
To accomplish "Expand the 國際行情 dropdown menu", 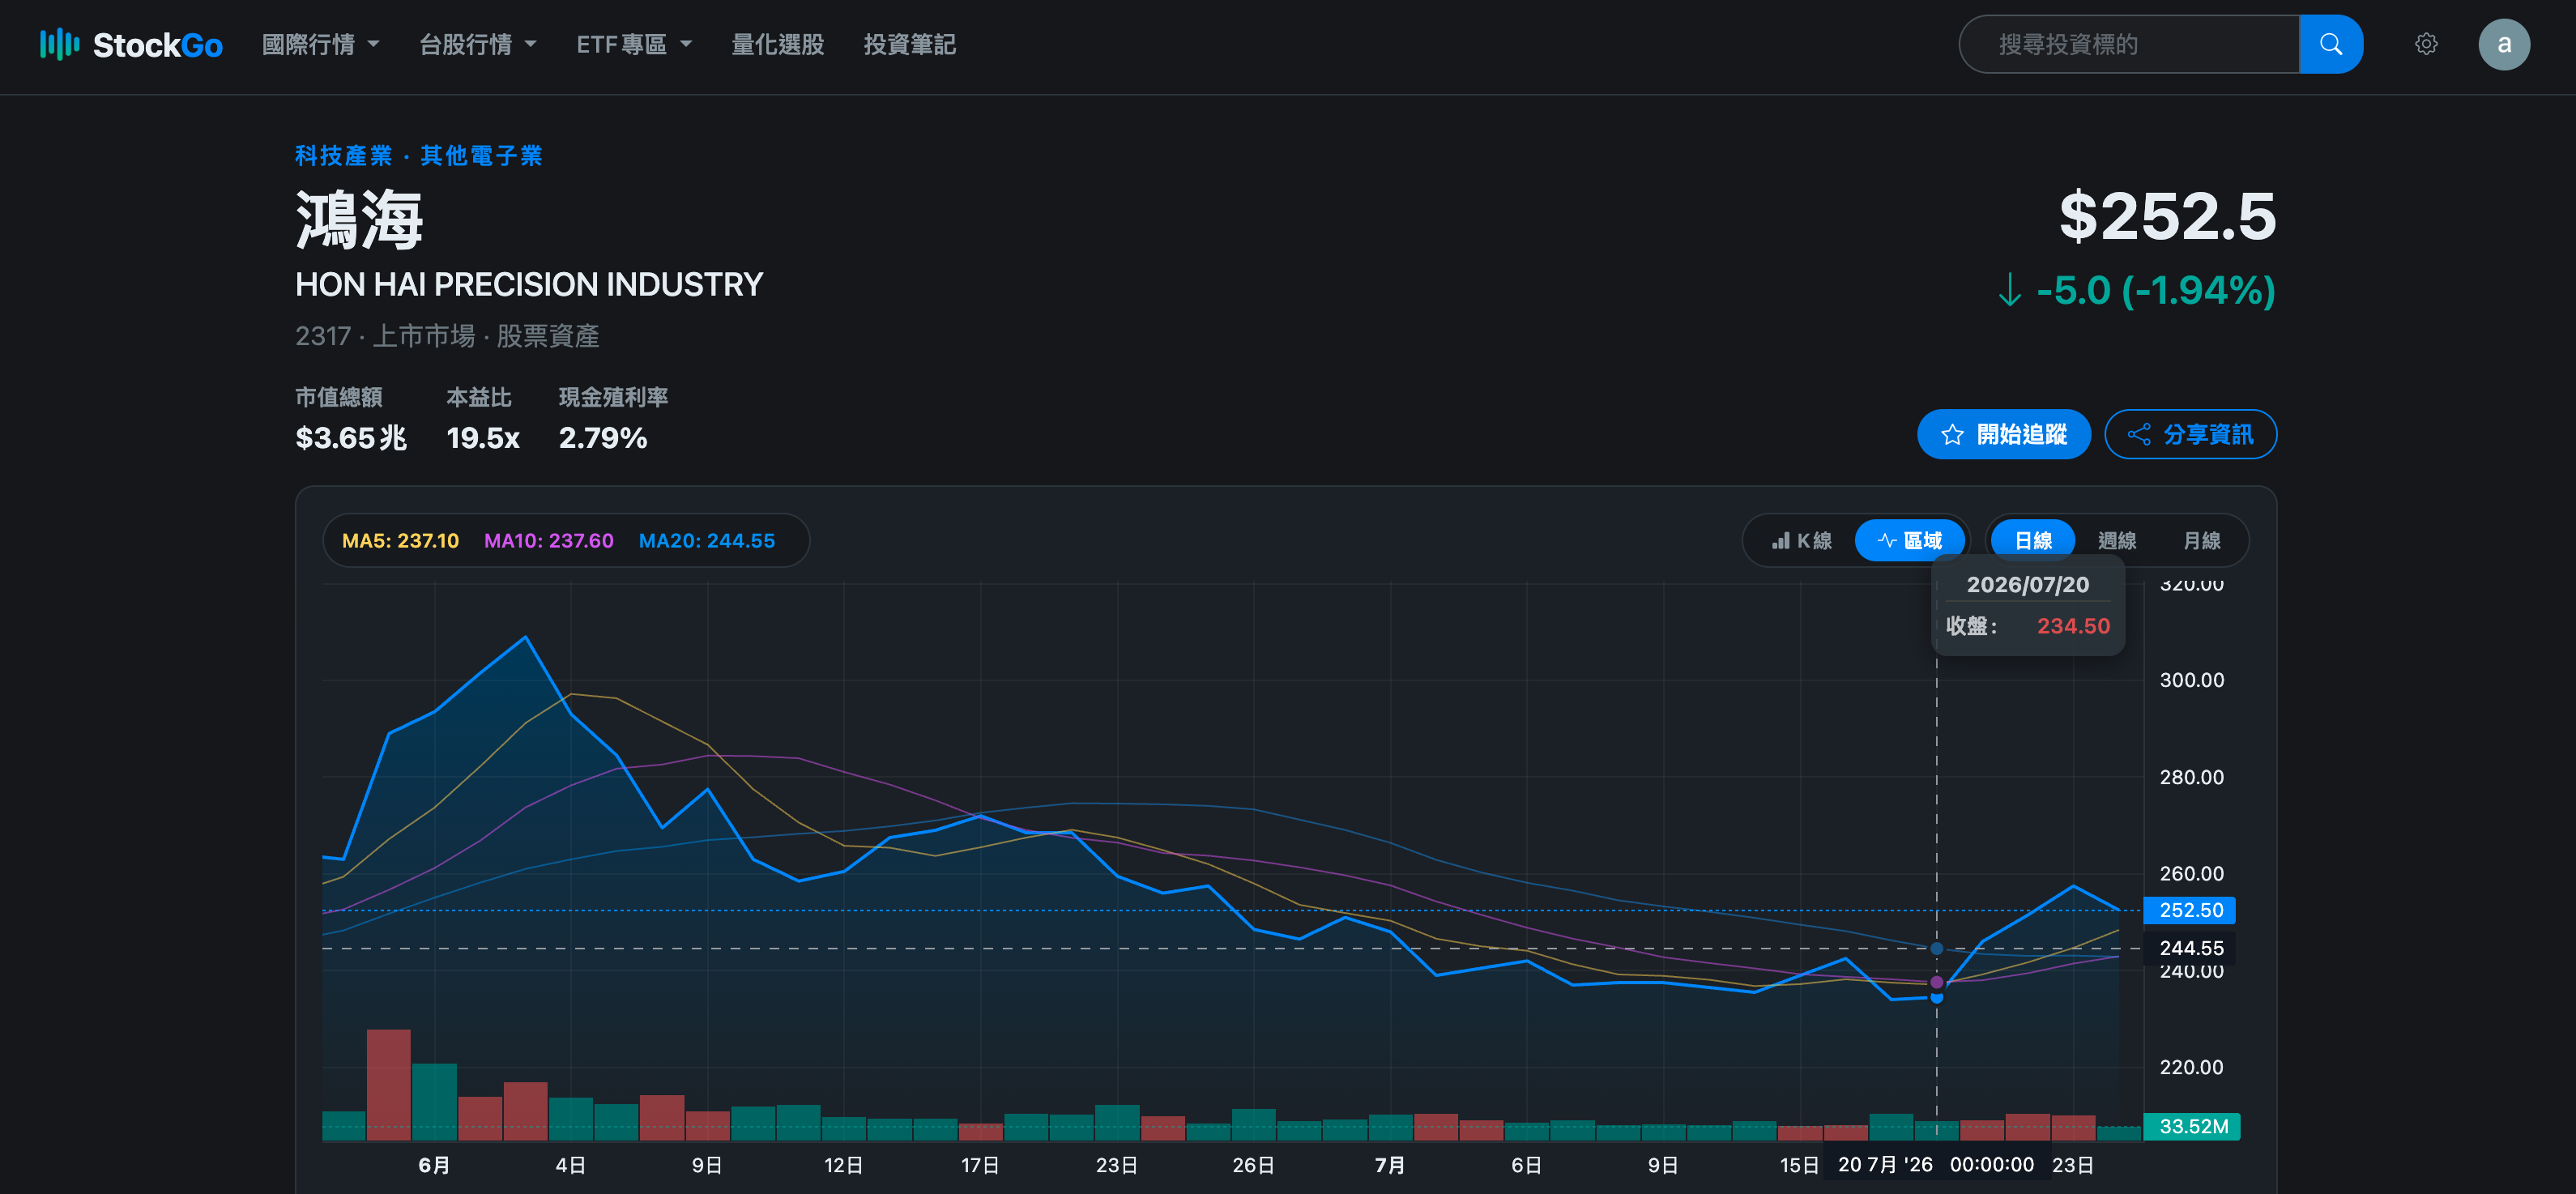I will pyautogui.click(x=320, y=44).
